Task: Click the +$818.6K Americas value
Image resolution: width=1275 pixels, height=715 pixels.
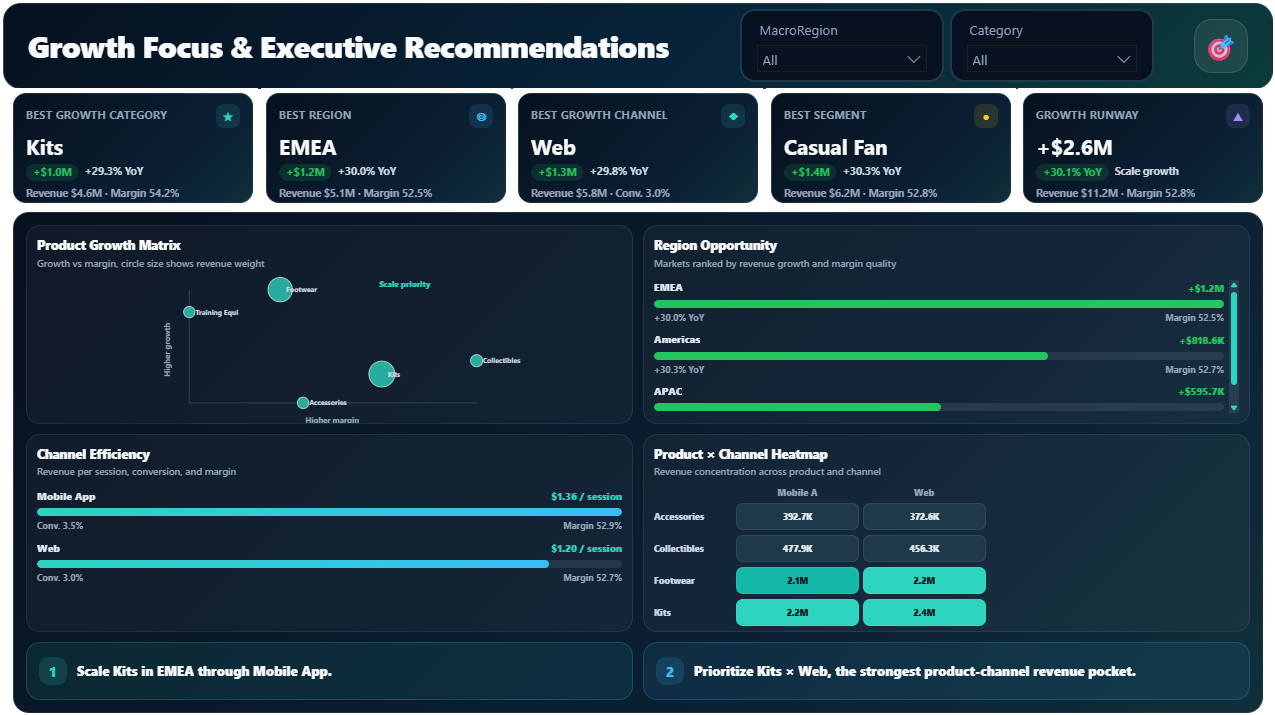Action: (1201, 340)
